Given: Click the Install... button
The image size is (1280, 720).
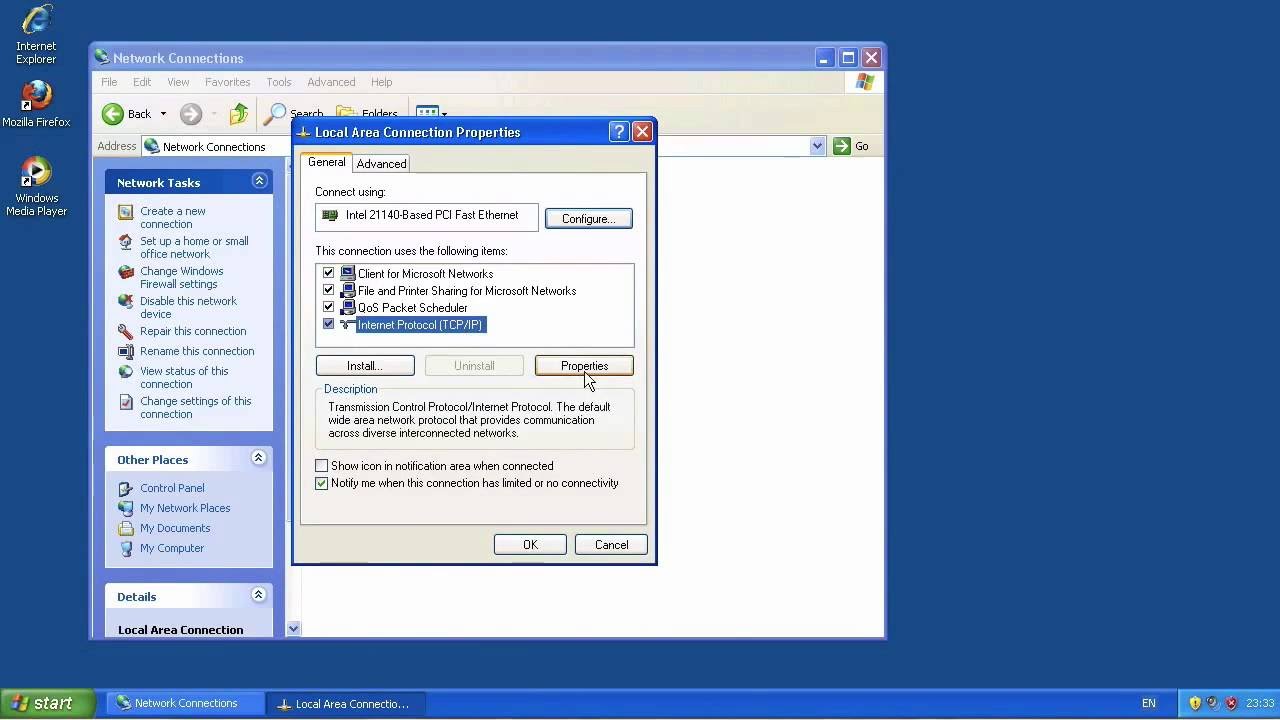Looking at the screenshot, I should pos(365,366).
